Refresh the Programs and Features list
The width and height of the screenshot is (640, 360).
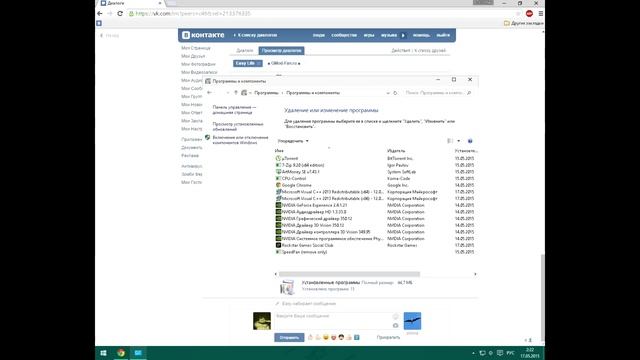[395, 93]
